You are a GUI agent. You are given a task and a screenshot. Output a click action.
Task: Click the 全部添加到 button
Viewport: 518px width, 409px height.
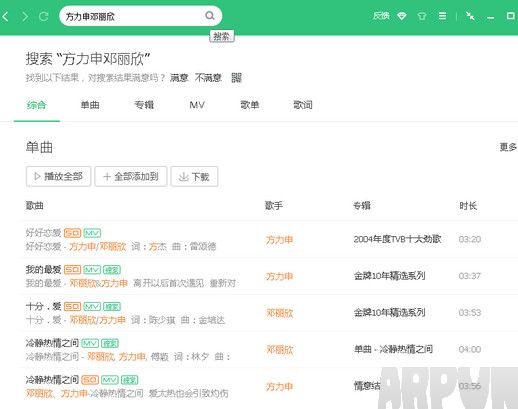click(x=131, y=176)
